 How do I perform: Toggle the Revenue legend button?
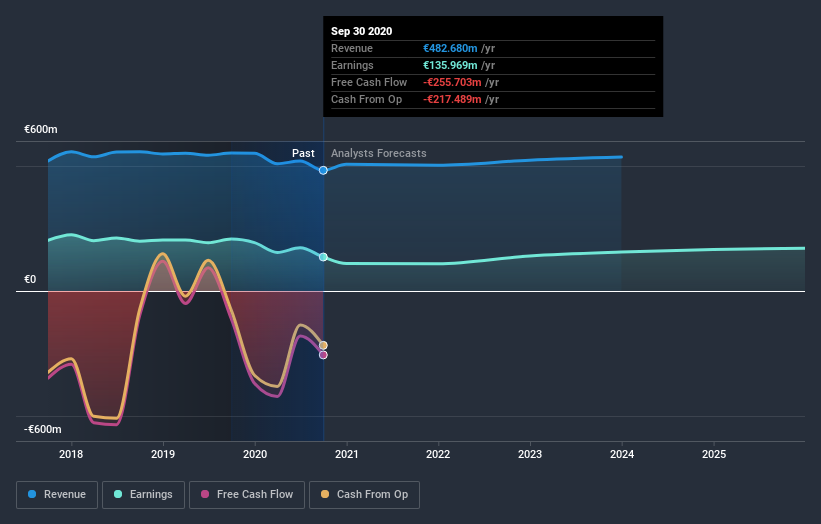pyautogui.click(x=57, y=495)
